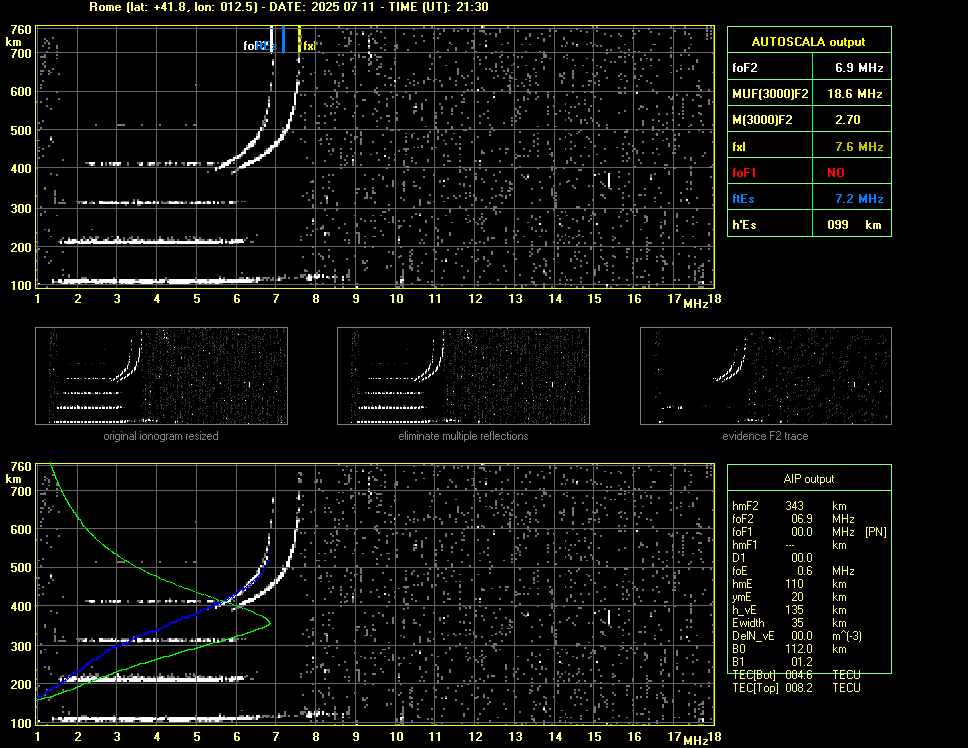Click the 'TEC[Top]' label
This screenshot has height=748, width=968.
[x=755, y=688]
